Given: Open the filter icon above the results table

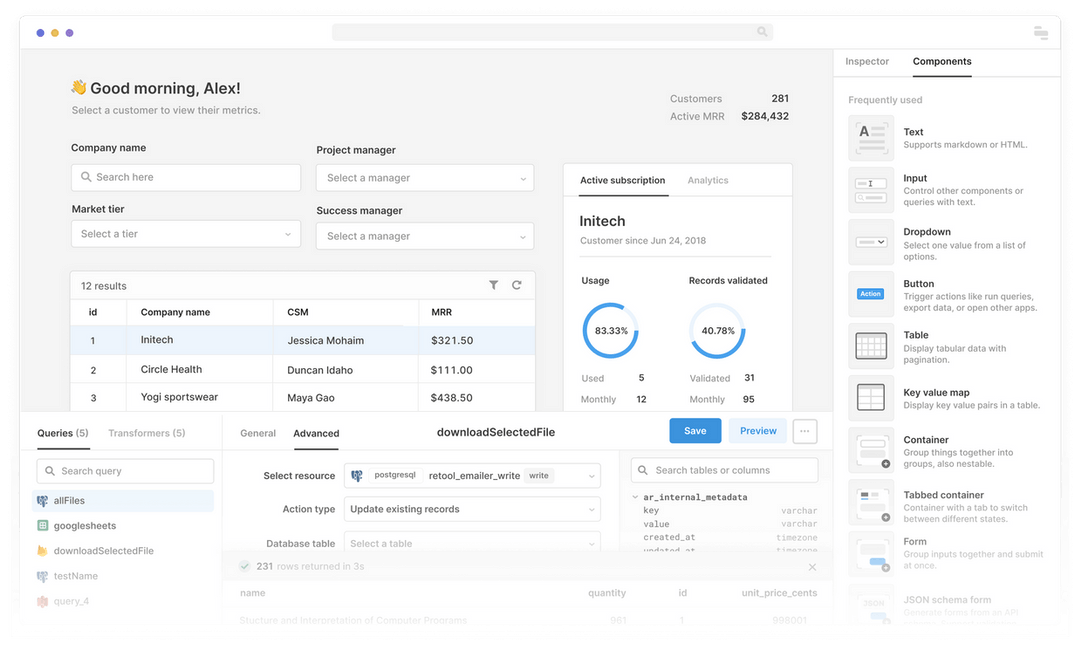Looking at the screenshot, I should [493, 285].
